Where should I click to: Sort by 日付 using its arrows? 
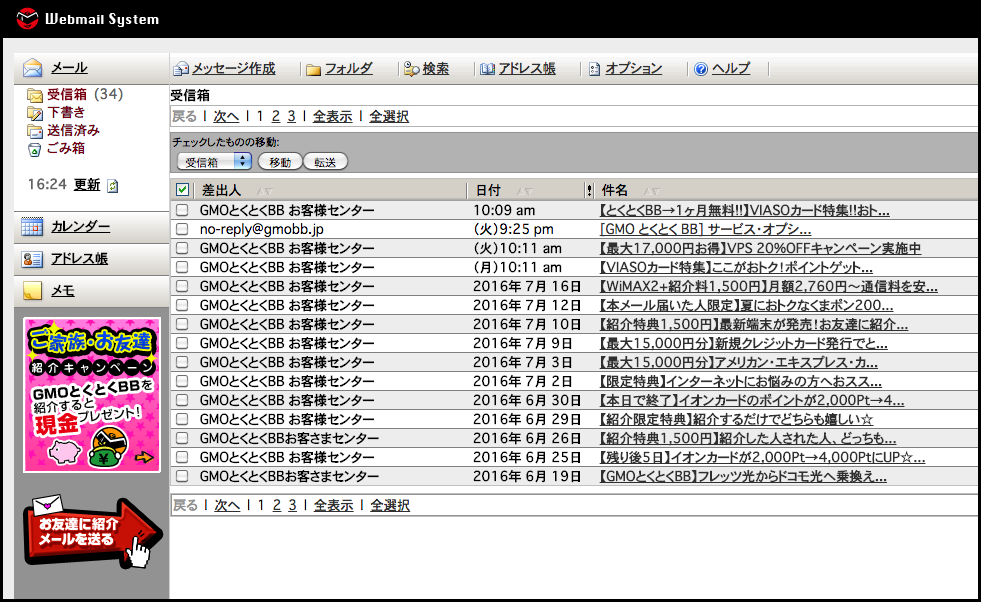pos(524,191)
